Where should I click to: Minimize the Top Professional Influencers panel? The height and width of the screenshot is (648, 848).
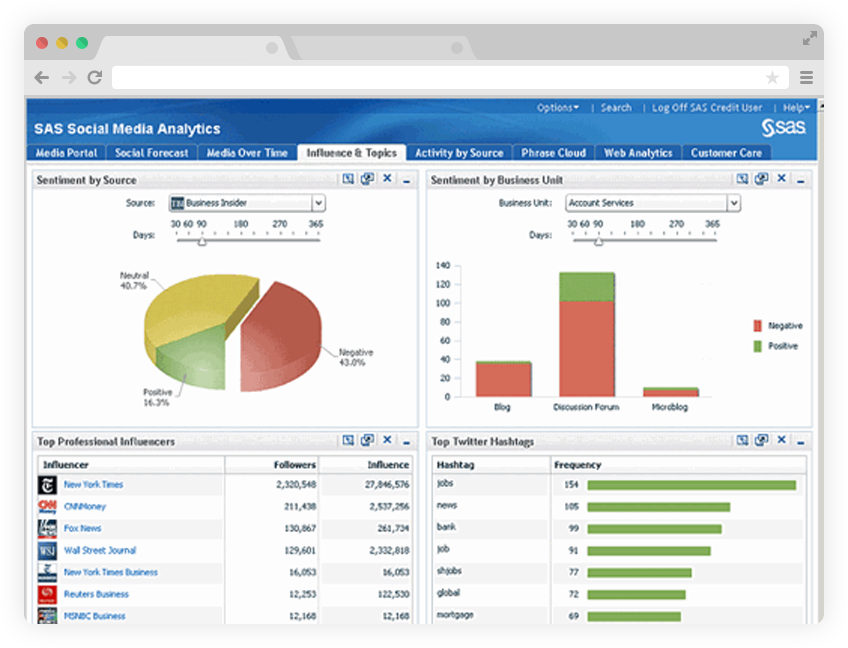407,443
